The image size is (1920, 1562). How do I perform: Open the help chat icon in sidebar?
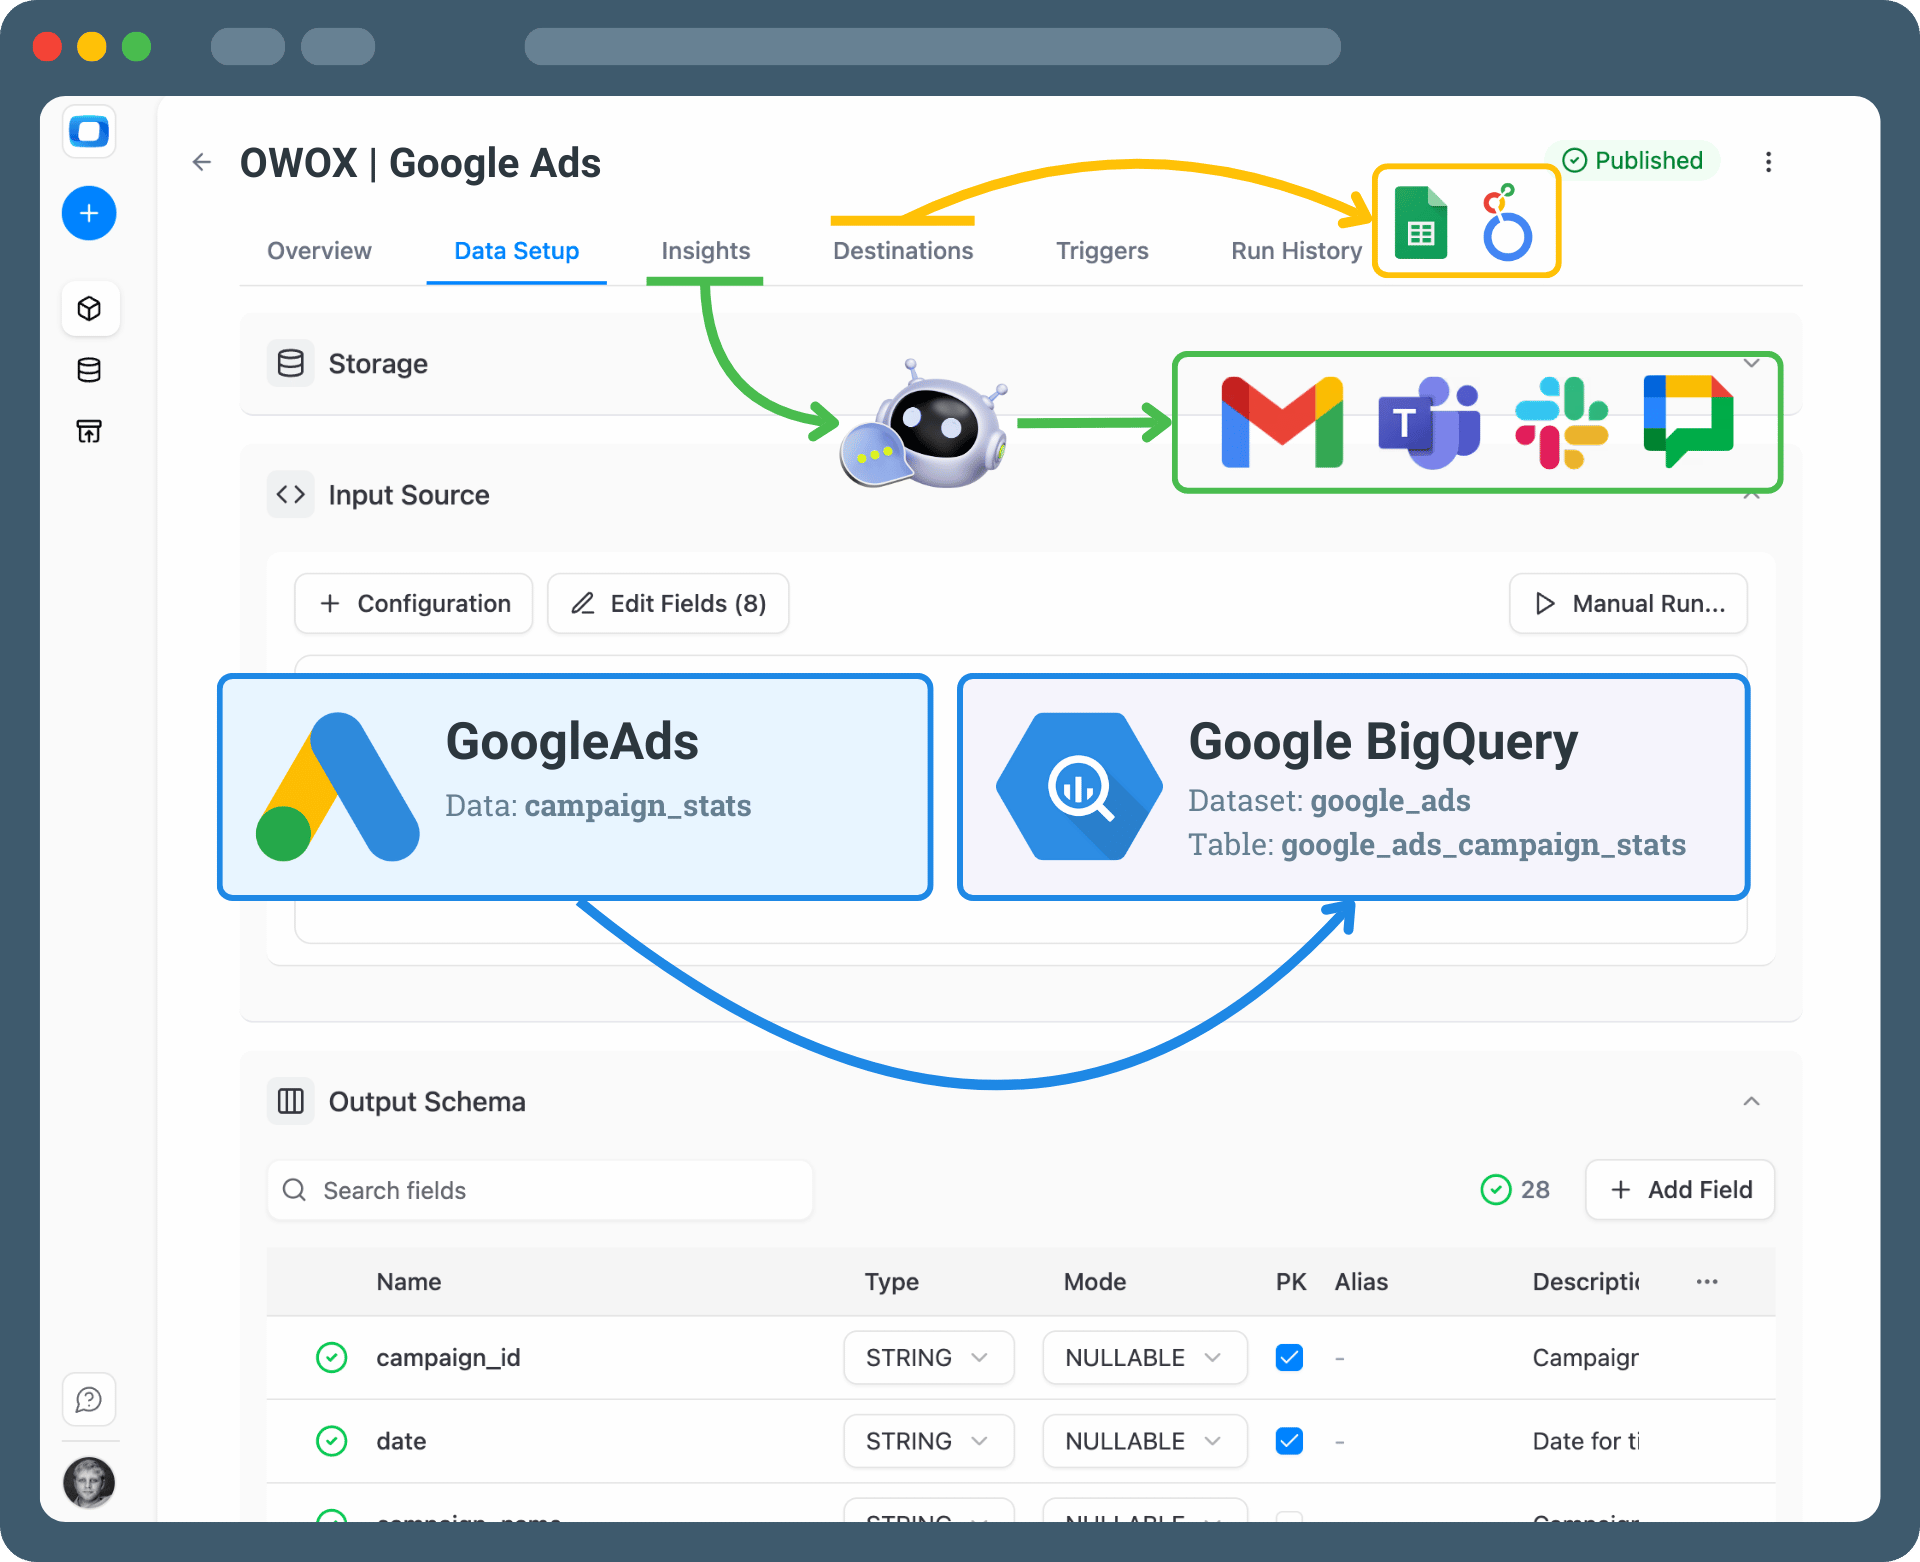pyautogui.click(x=89, y=1399)
